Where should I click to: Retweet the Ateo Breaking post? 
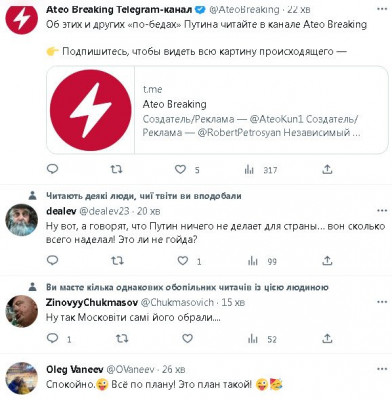click(x=116, y=170)
